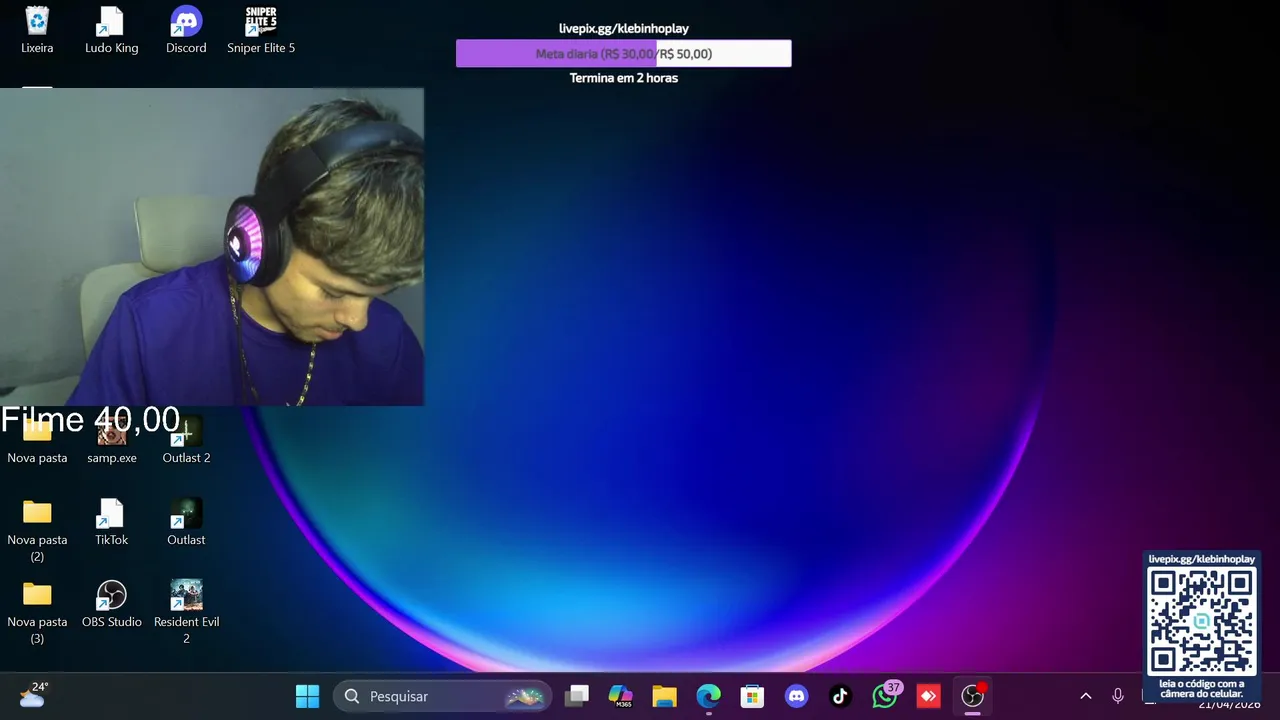Select the Outlast desktop shortcut
The height and width of the screenshot is (720, 1280).
coord(186,522)
